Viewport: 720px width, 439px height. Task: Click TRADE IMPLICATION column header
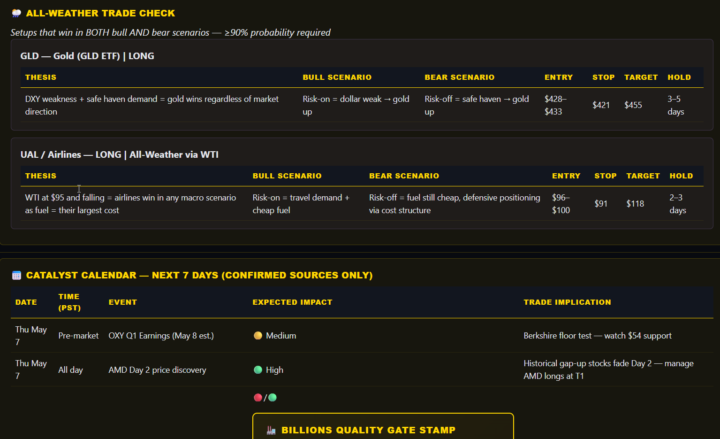point(568,302)
